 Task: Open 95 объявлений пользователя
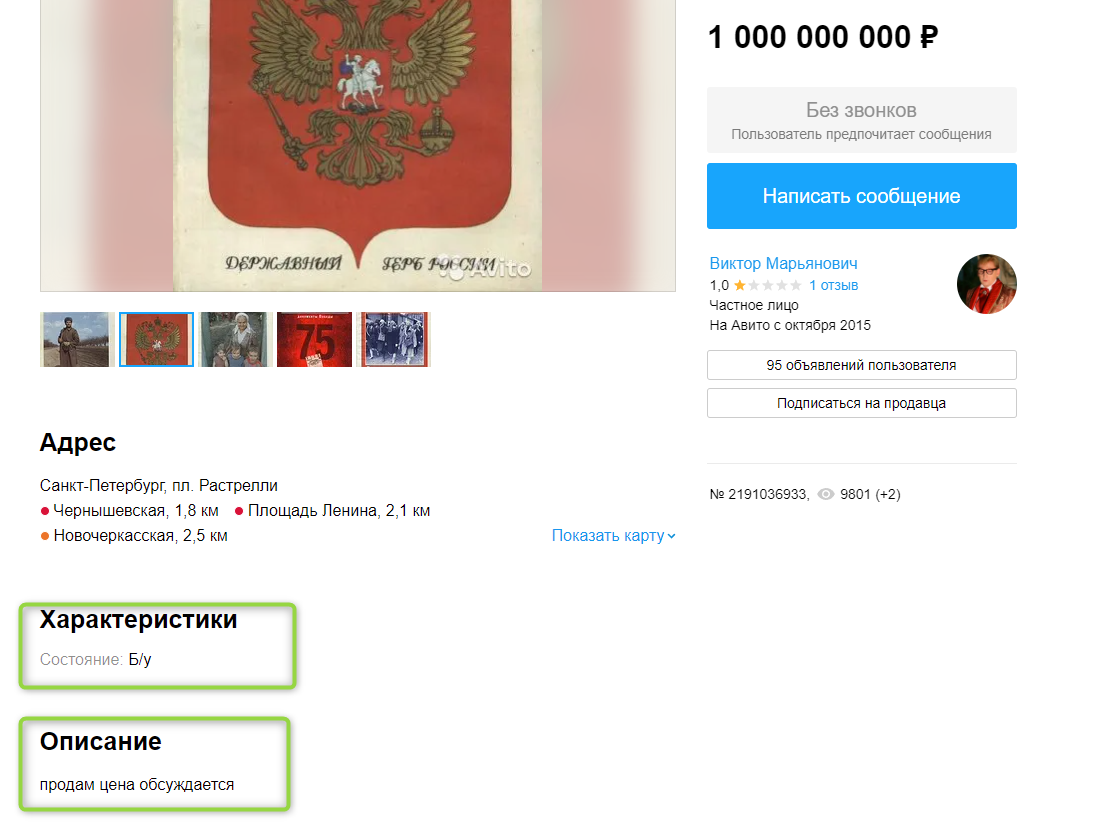[861, 365]
